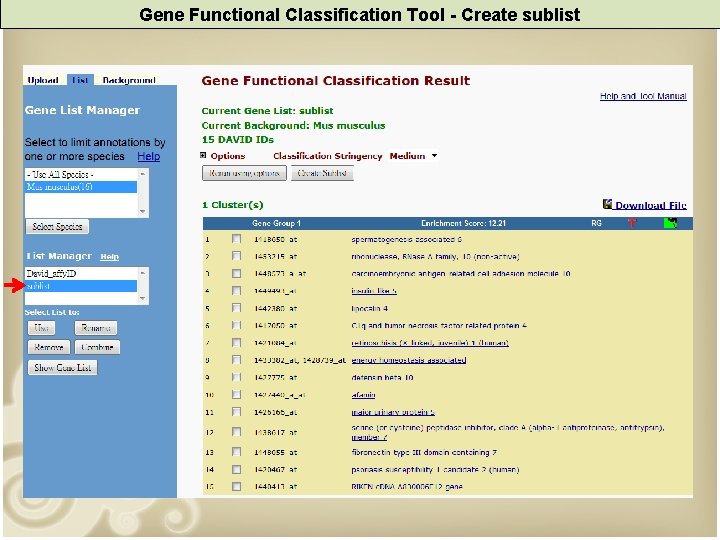Check the RIKEN cDNA gene row checkbox
Viewport: 720px width, 540px height.
pos(236,487)
